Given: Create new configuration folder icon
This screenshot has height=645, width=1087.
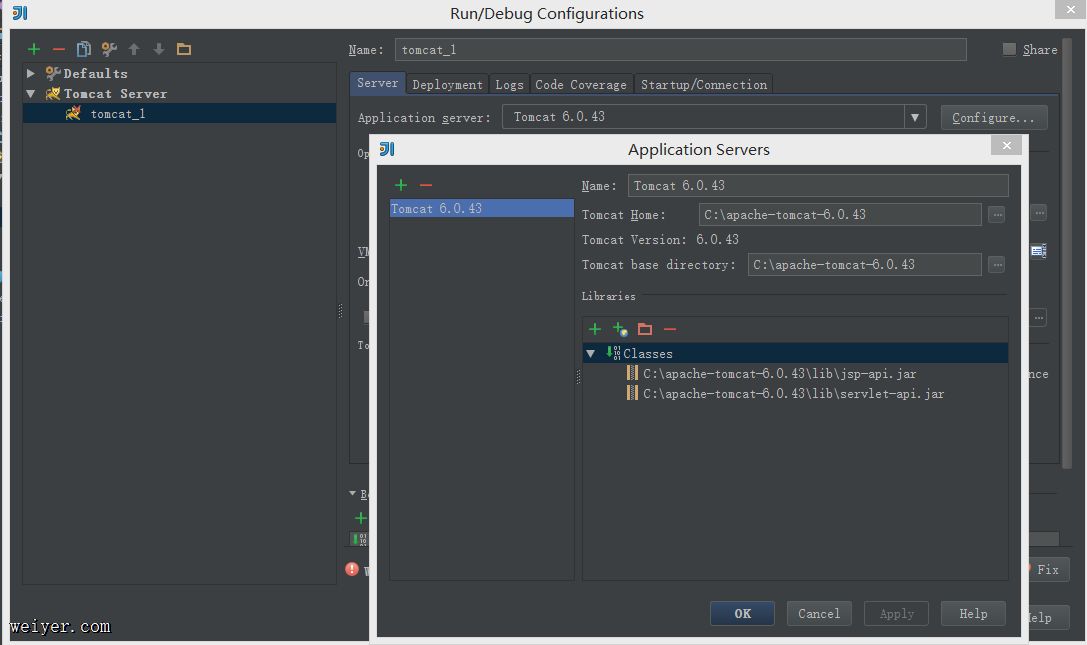Looking at the screenshot, I should [x=184, y=49].
